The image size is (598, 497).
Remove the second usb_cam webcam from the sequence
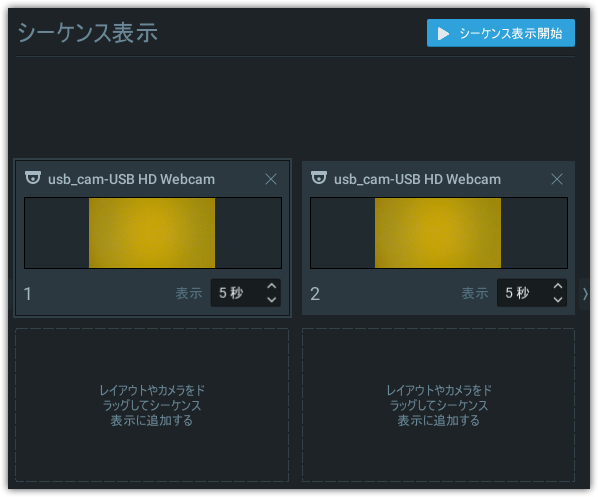(557, 179)
